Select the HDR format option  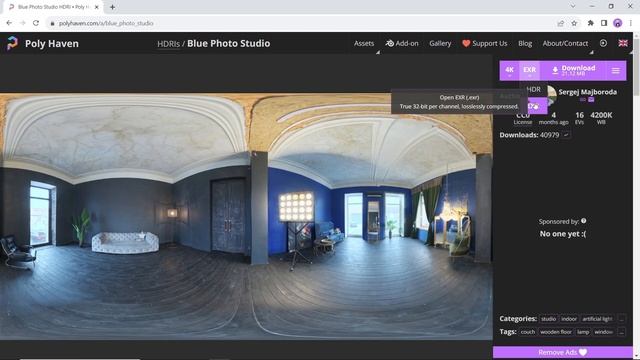[x=533, y=89]
